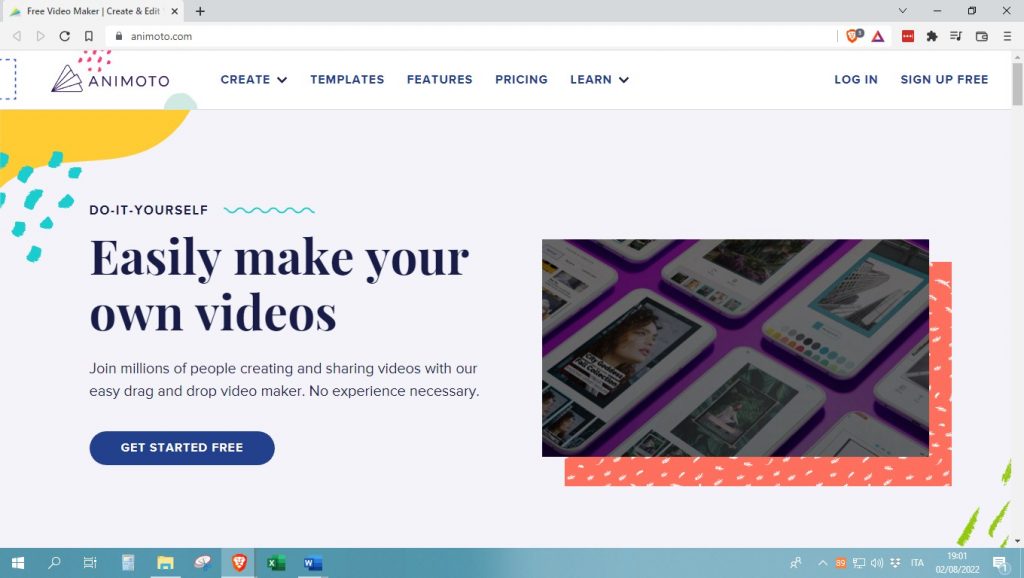Select the Pricing menu item
The width and height of the screenshot is (1024, 578).
[521, 79]
